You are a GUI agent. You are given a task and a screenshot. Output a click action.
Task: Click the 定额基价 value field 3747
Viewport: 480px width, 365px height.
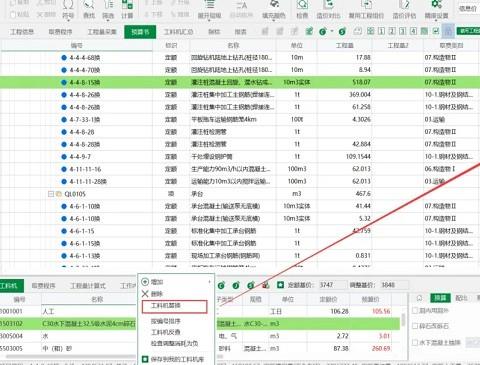coord(332,285)
